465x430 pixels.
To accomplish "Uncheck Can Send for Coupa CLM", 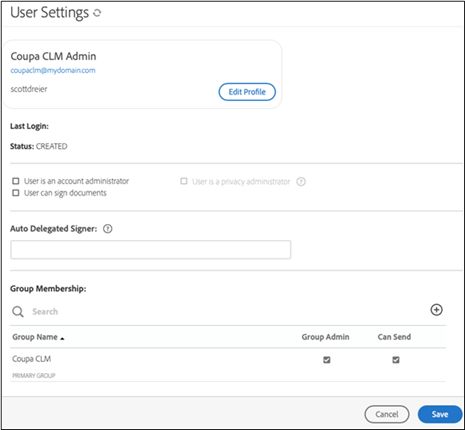I will [396, 360].
